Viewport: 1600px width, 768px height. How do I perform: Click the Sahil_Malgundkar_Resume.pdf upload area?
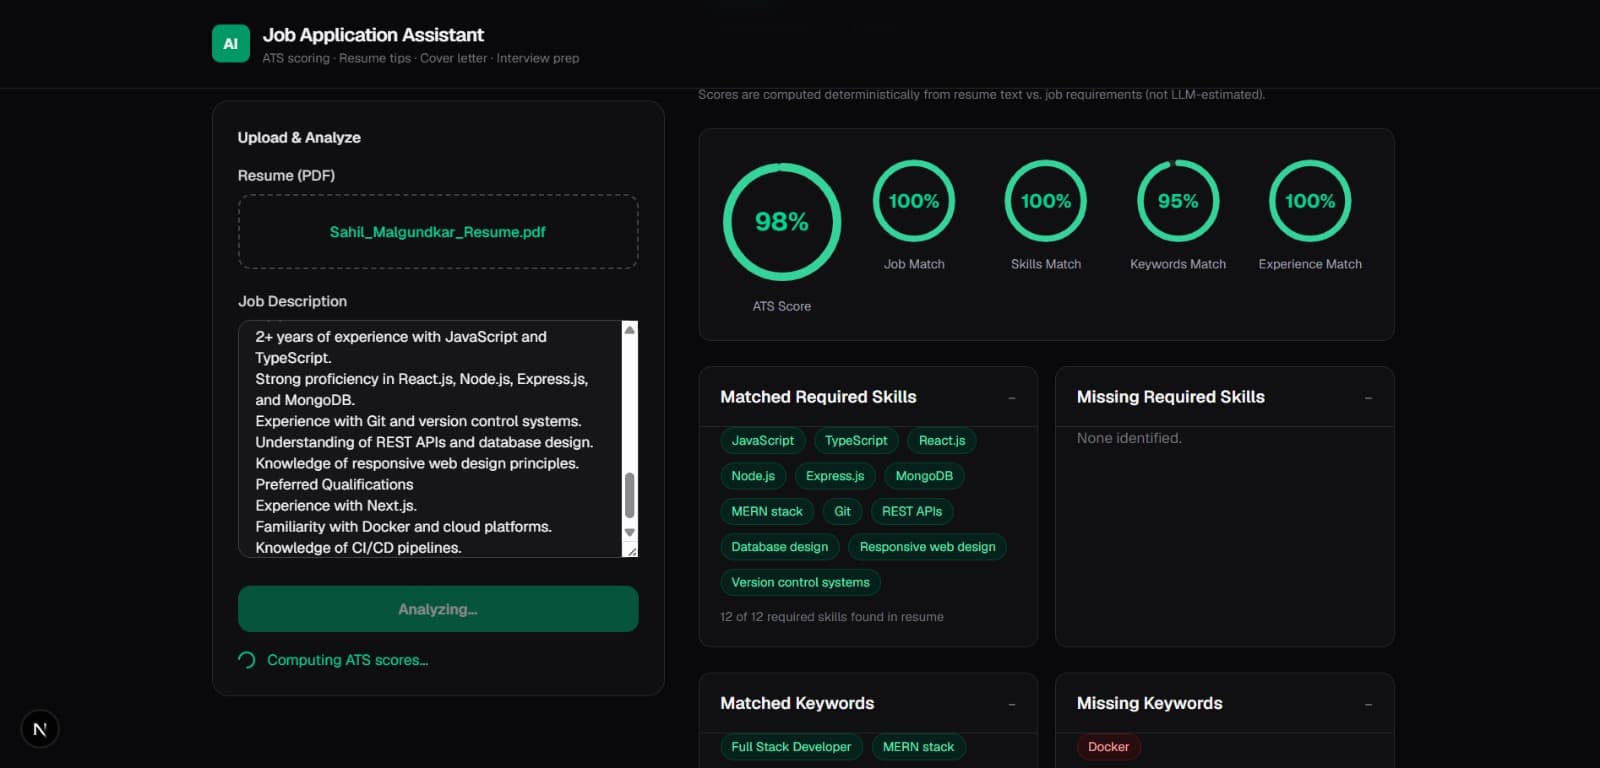coord(438,232)
